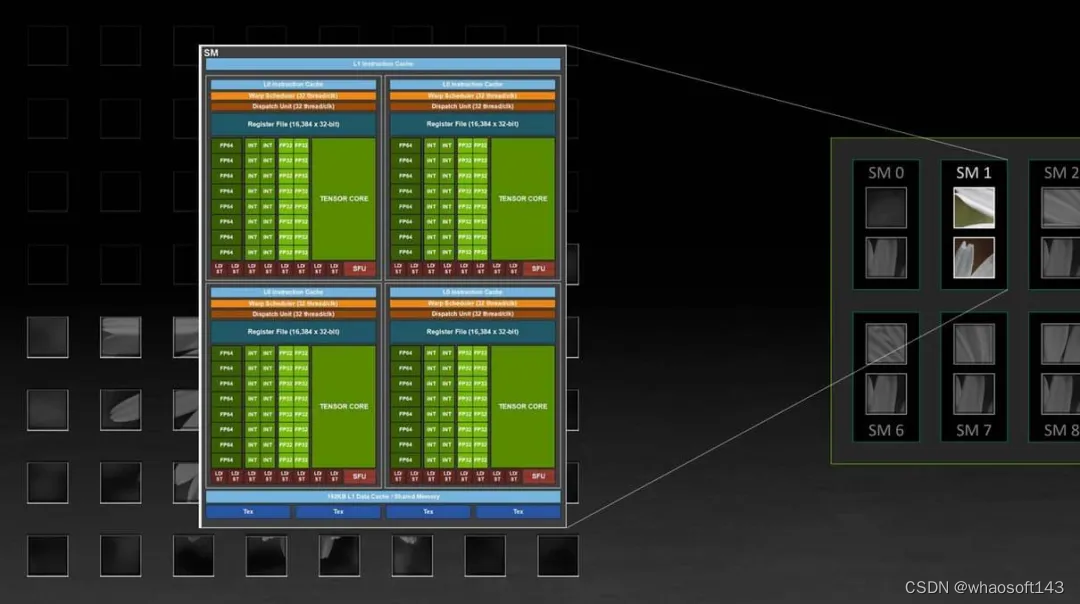Select the Tensor Core block in the top-left quadrant
The width and height of the screenshot is (1080, 604).
(x=344, y=199)
